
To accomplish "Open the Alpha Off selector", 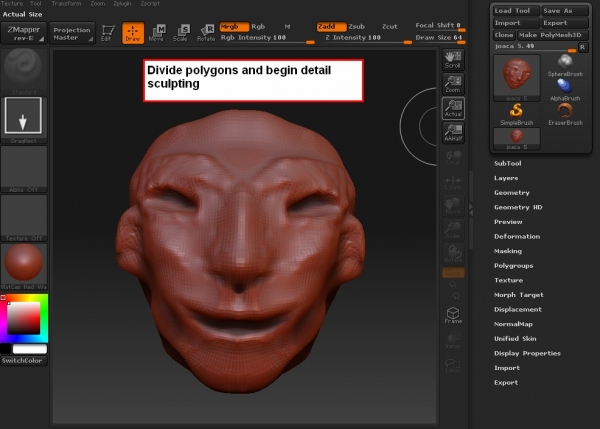I will (24, 169).
